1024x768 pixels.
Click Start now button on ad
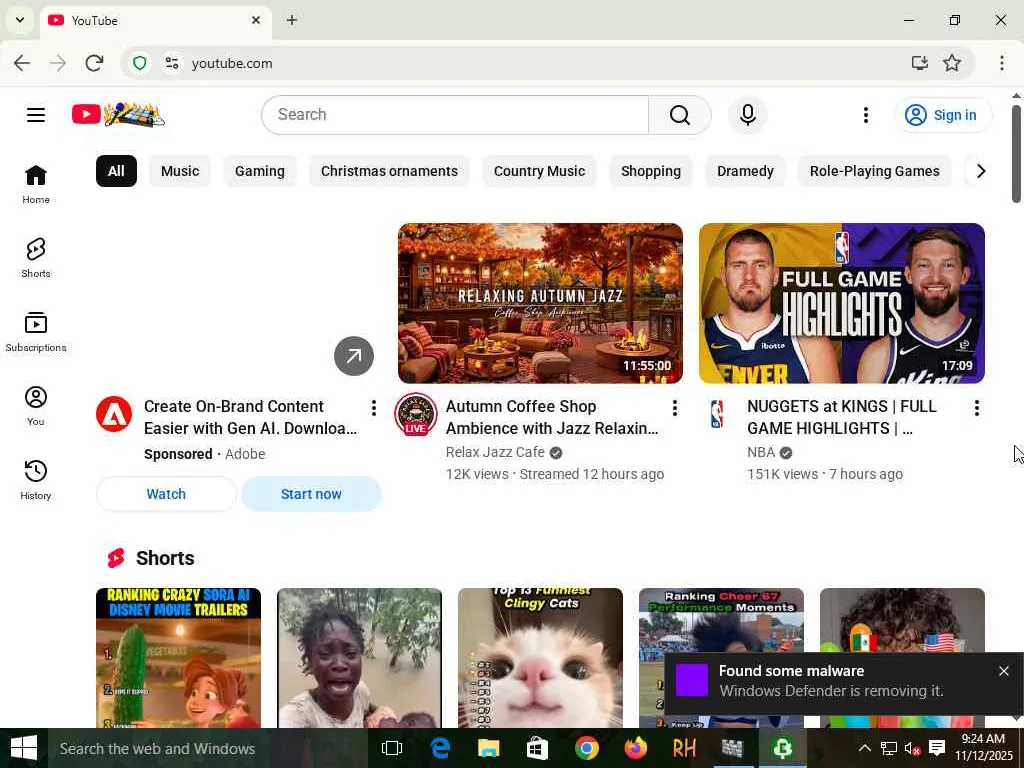tap(311, 494)
